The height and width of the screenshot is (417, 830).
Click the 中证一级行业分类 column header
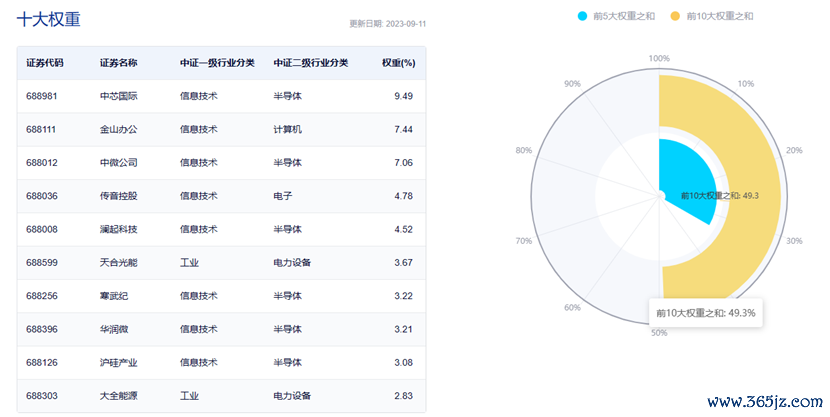coord(217,63)
